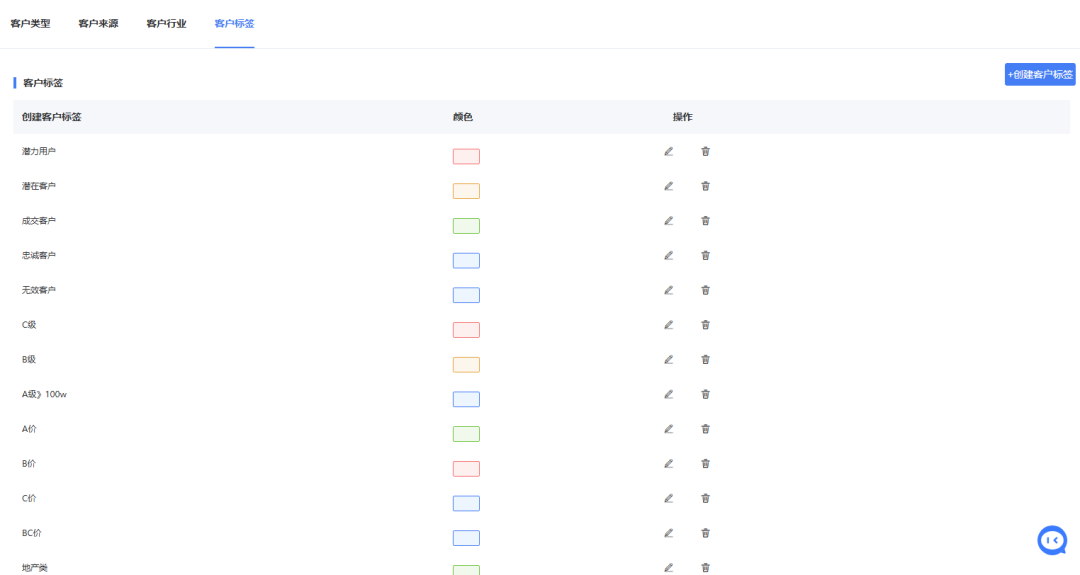Click the 颜色 column header
The image size is (1080, 575).
tap(463, 117)
